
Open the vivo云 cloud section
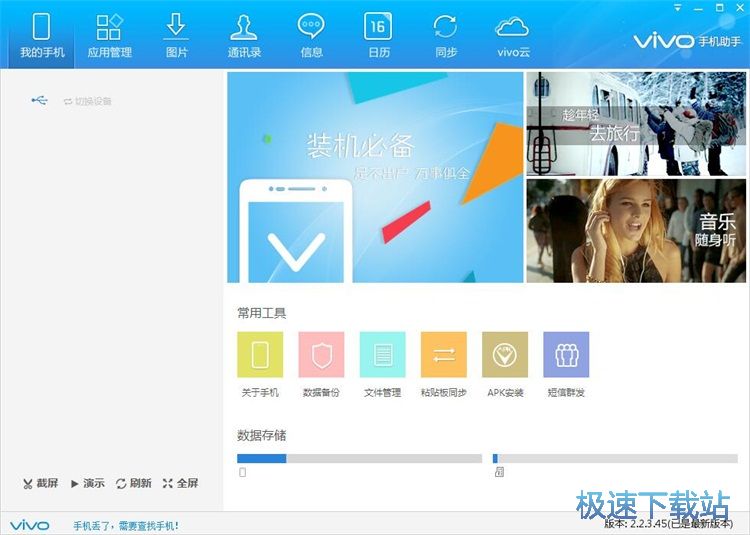512,35
